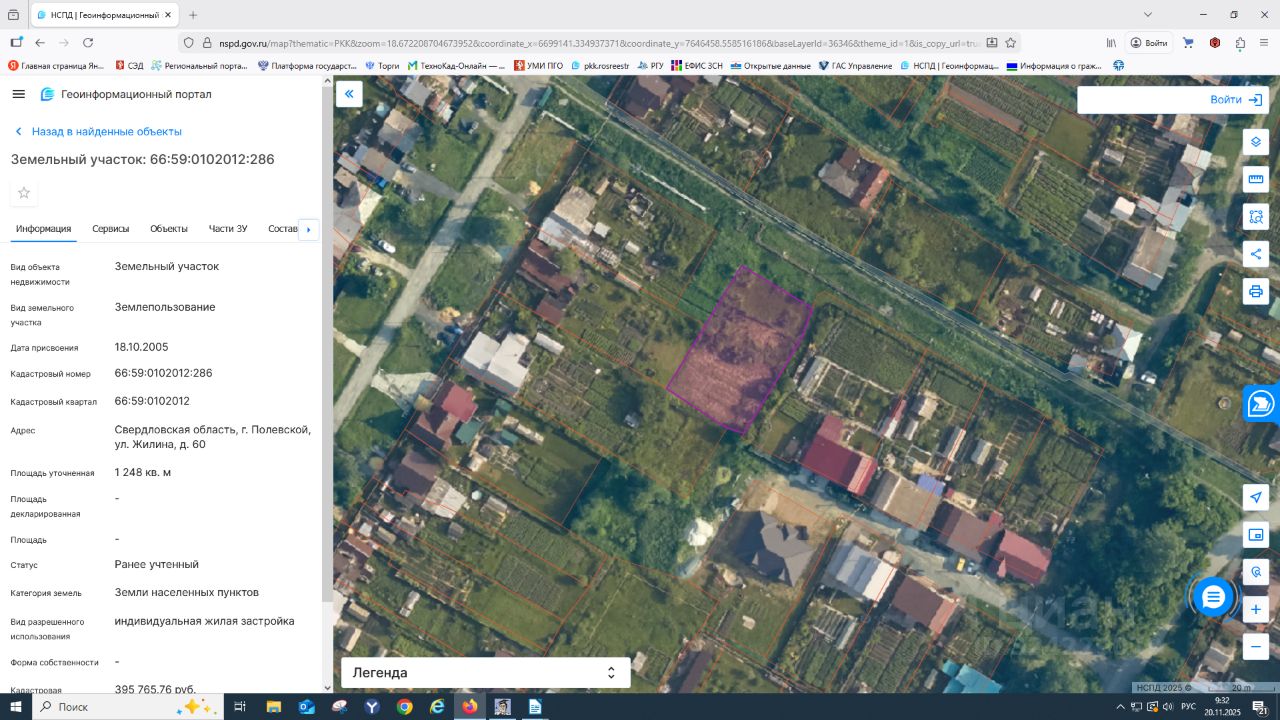Viewport: 1280px width, 720px height.
Task: Go back to previous page in browser
Action: point(40,43)
